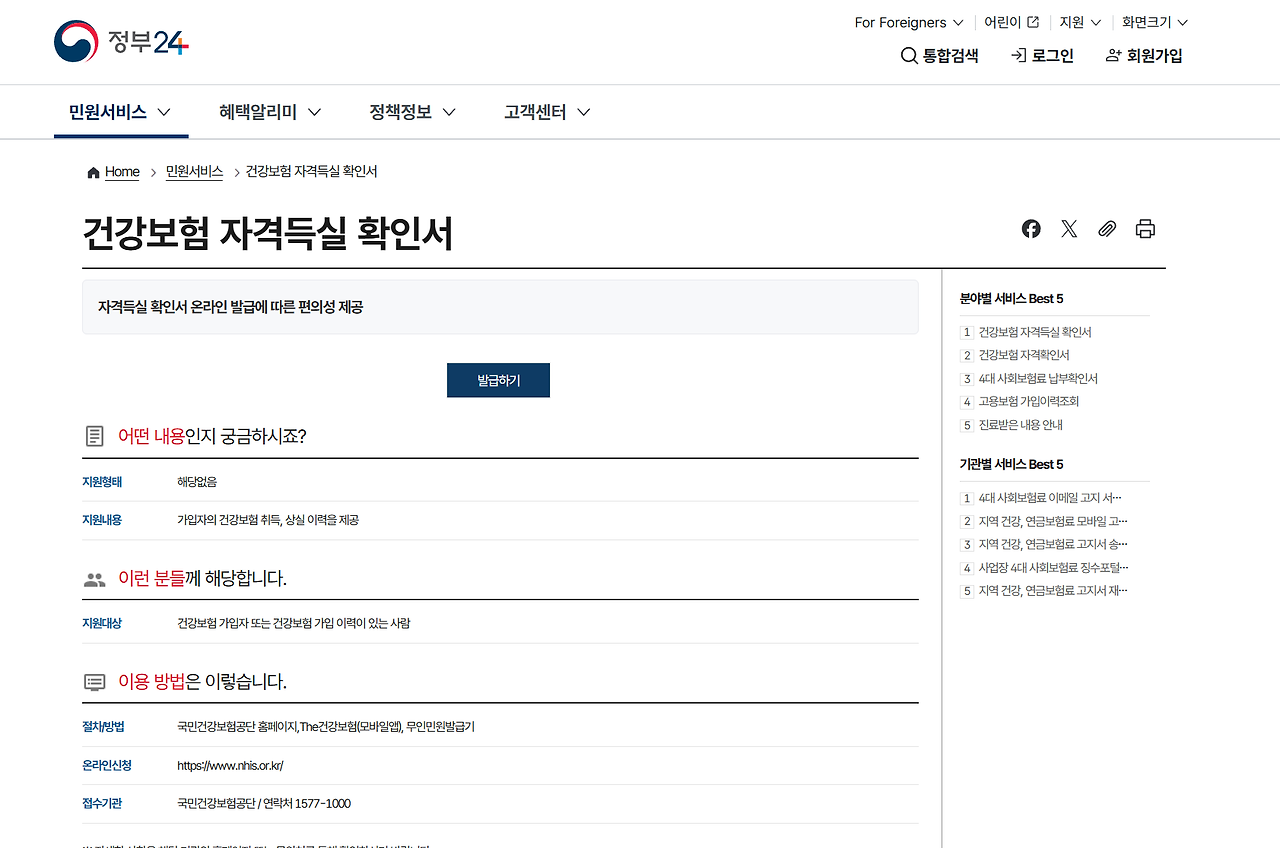Go to 로그인 login page
This screenshot has height=848, width=1280.
click(1042, 56)
